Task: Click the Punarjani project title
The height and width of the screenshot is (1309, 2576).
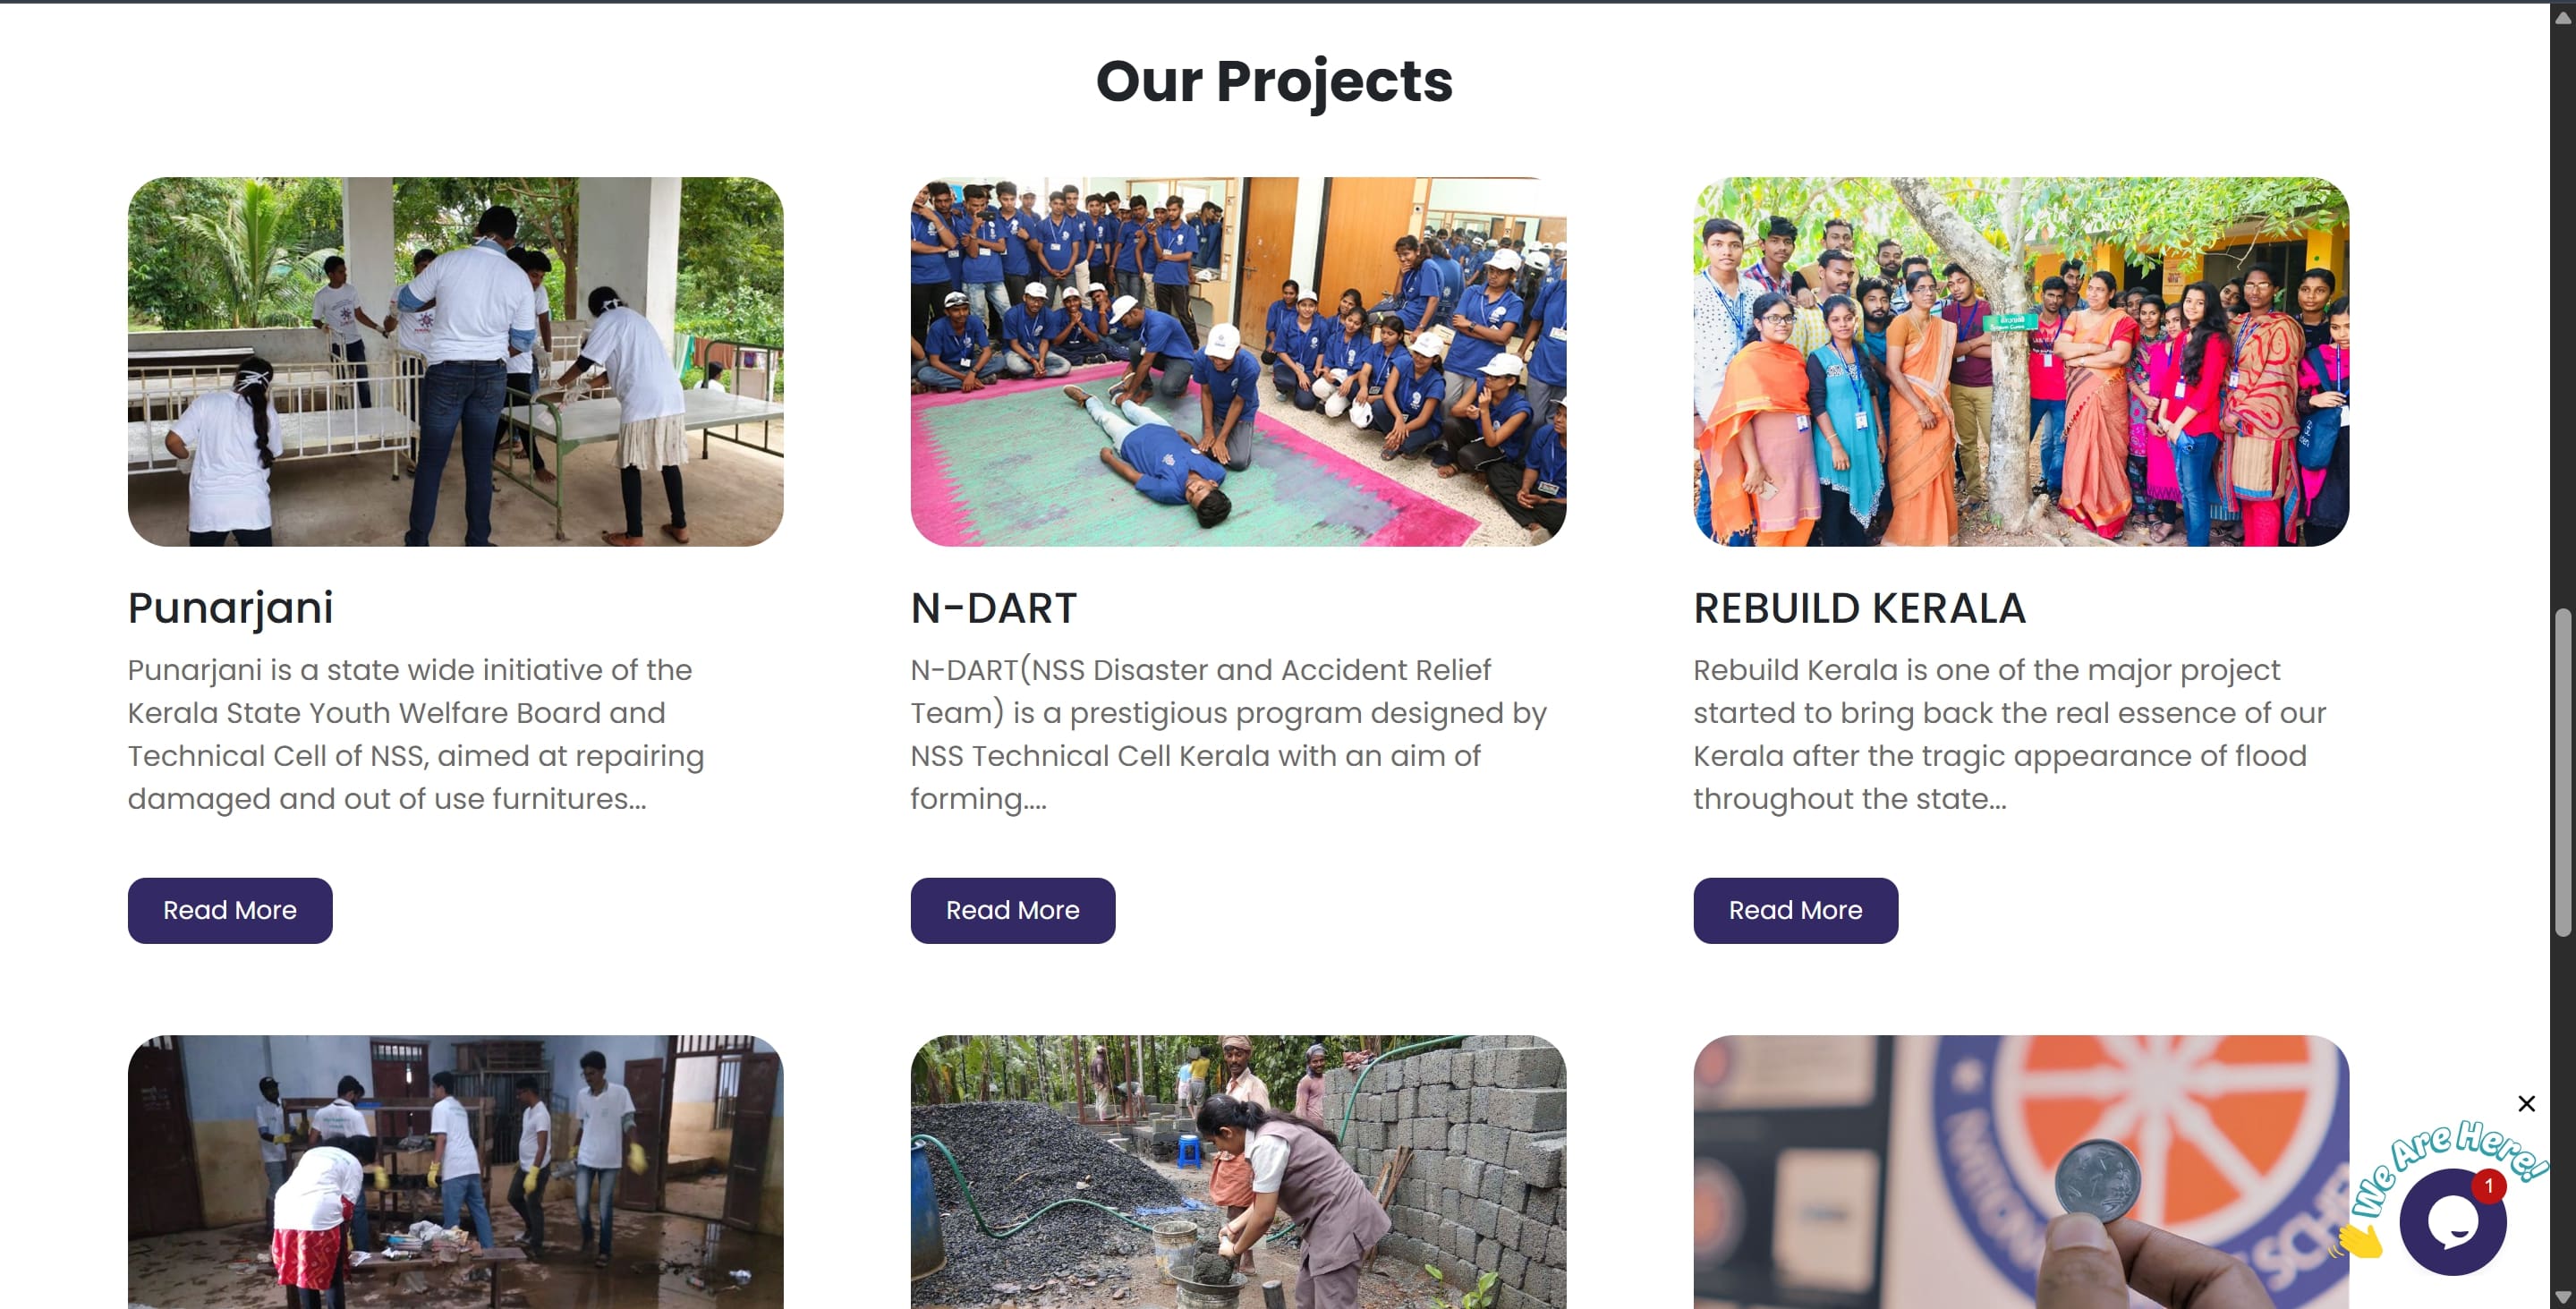Action: click(230, 607)
